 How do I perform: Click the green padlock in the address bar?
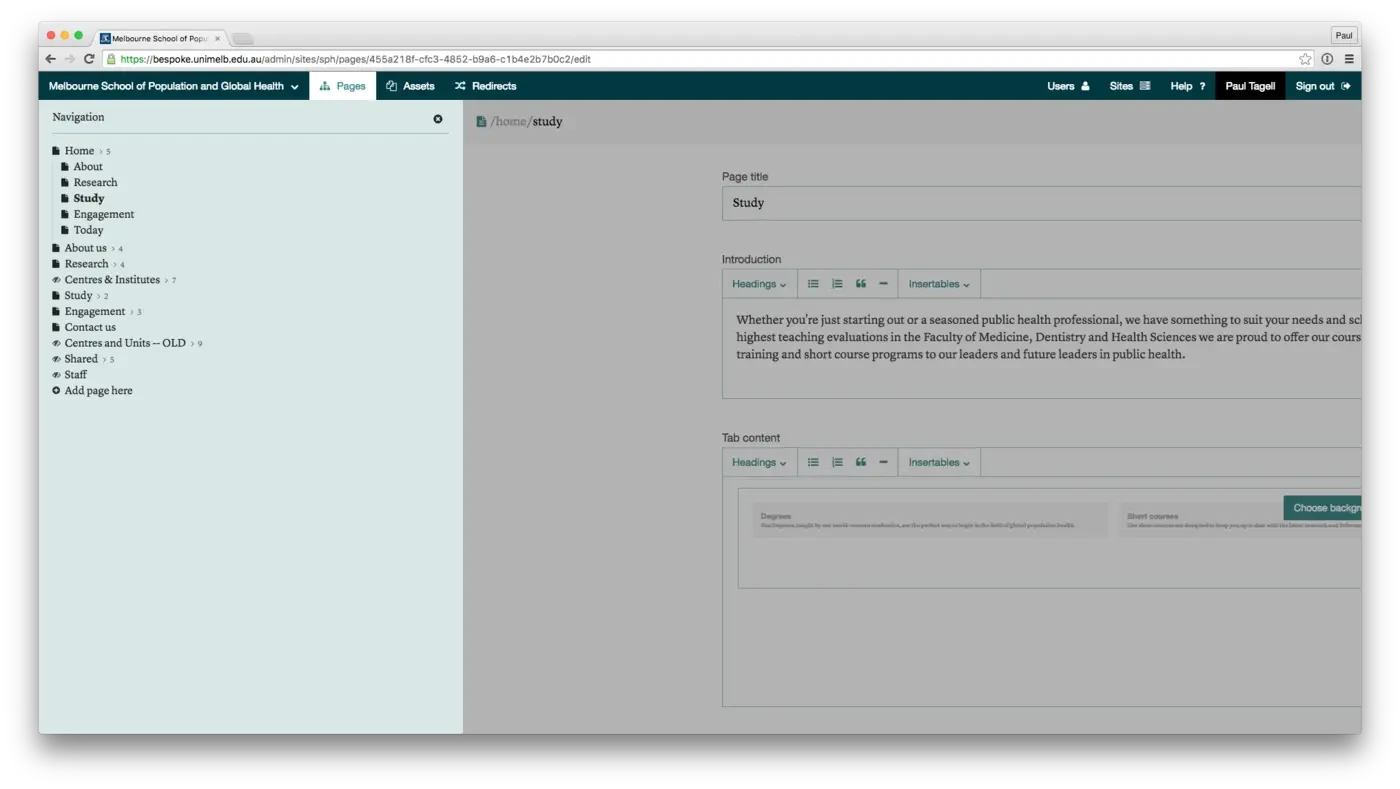pyautogui.click(x=112, y=59)
